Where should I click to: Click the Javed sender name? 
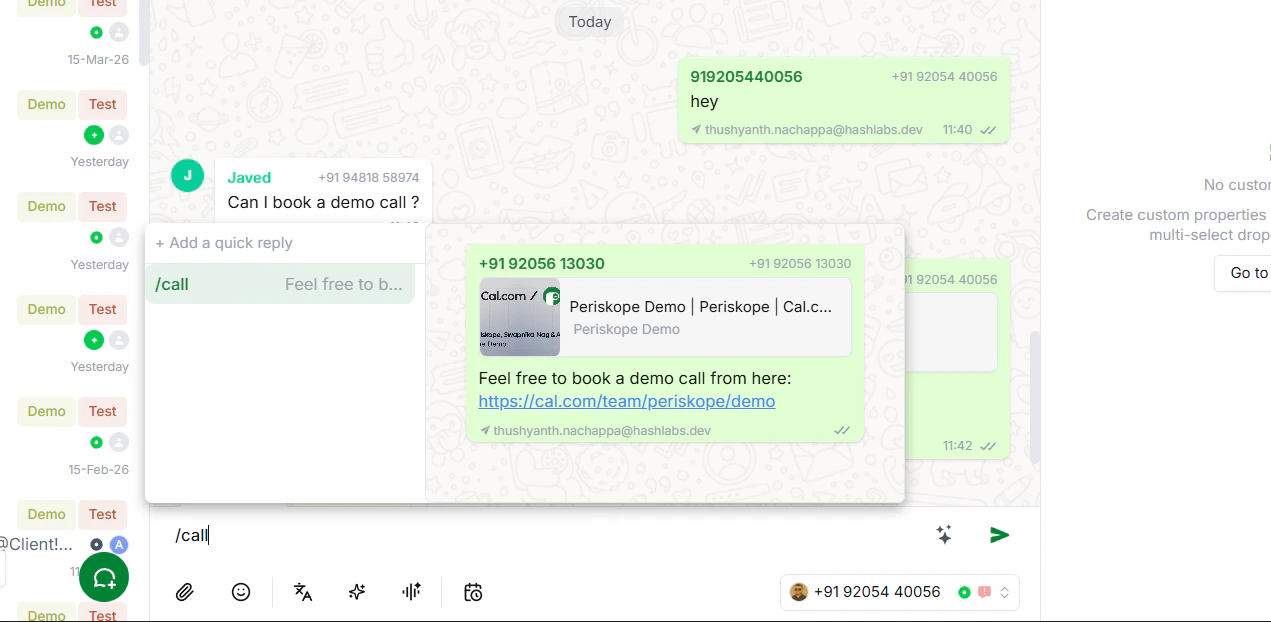[249, 178]
